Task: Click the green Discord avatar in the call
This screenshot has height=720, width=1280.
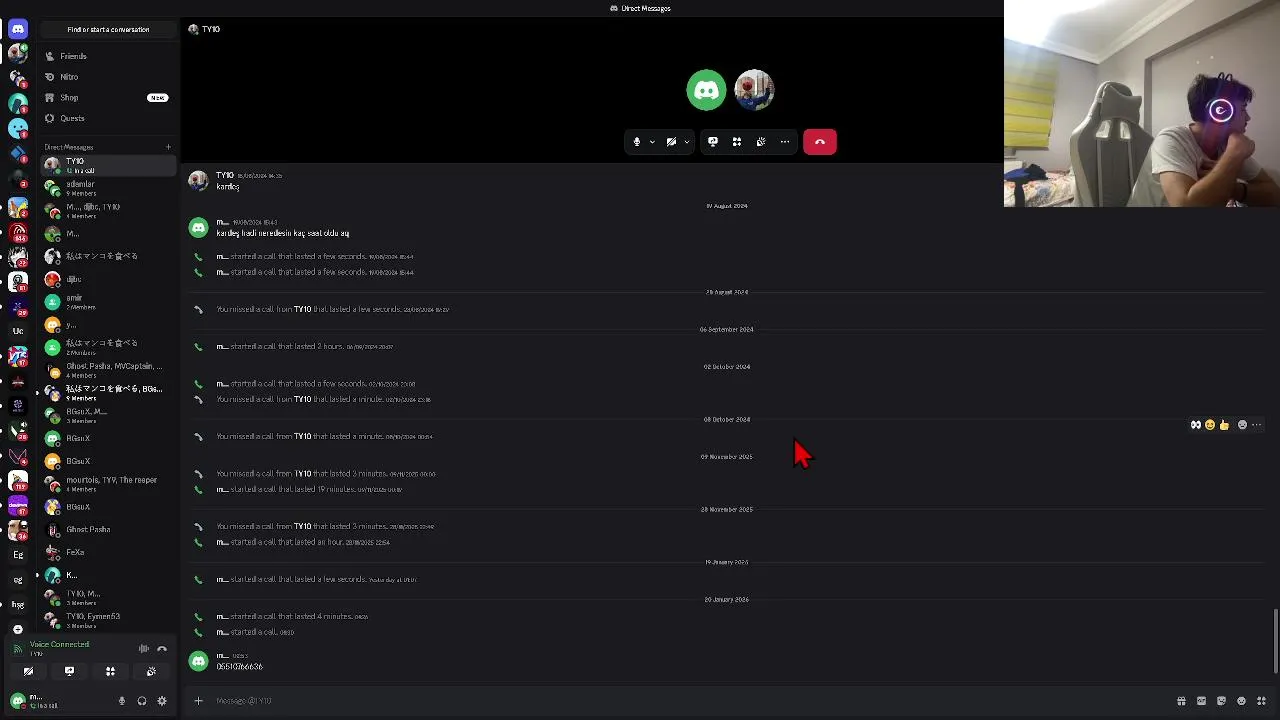Action: pyautogui.click(x=706, y=90)
